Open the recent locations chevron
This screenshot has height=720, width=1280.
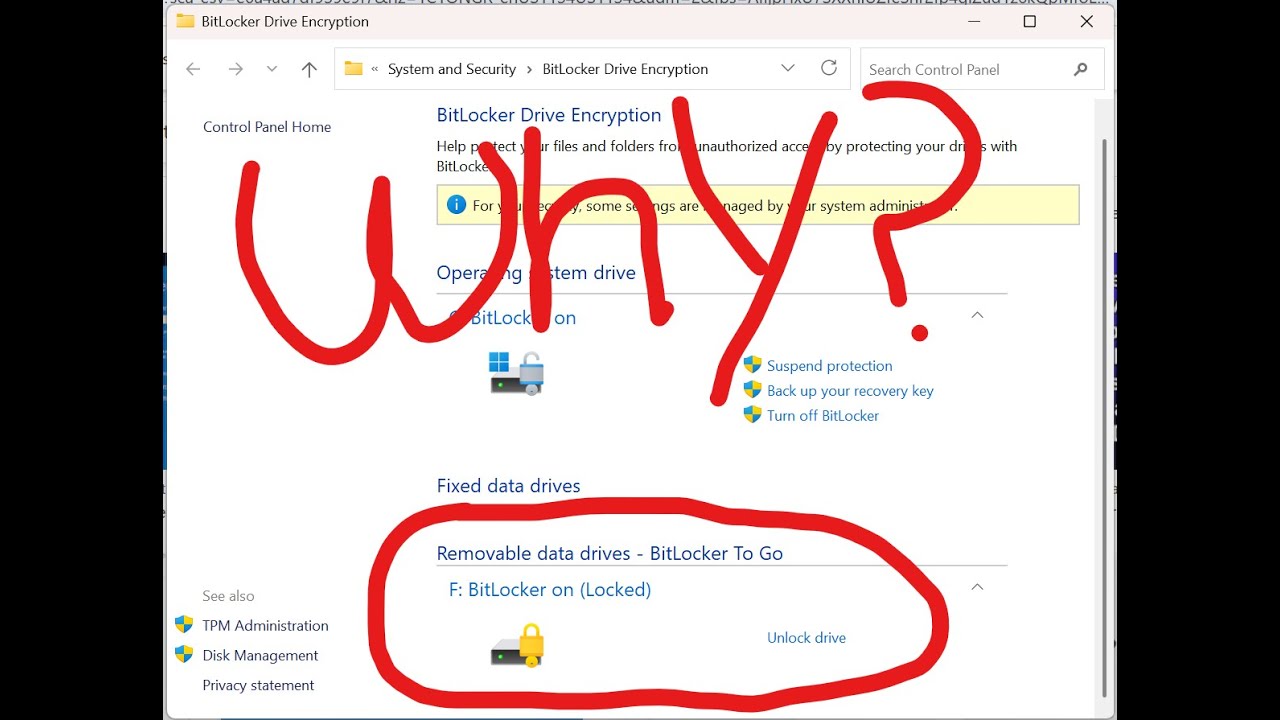(x=272, y=69)
